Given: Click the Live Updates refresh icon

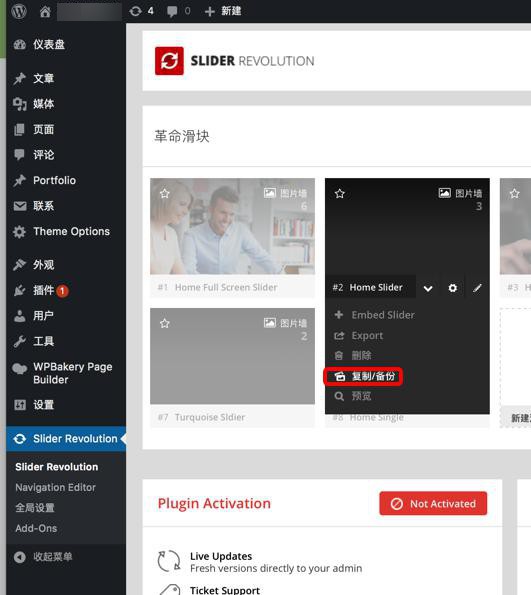Looking at the screenshot, I should click(169, 562).
